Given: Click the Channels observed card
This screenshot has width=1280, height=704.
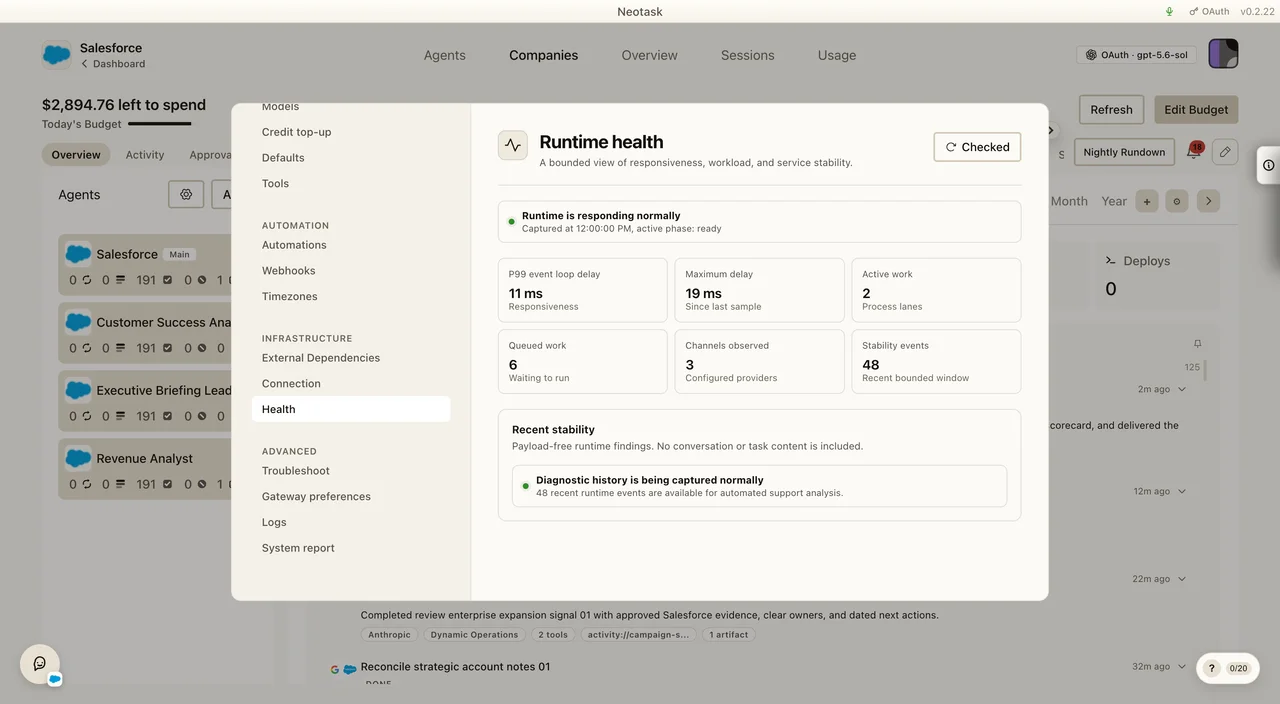Looking at the screenshot, I should (759, 362).
